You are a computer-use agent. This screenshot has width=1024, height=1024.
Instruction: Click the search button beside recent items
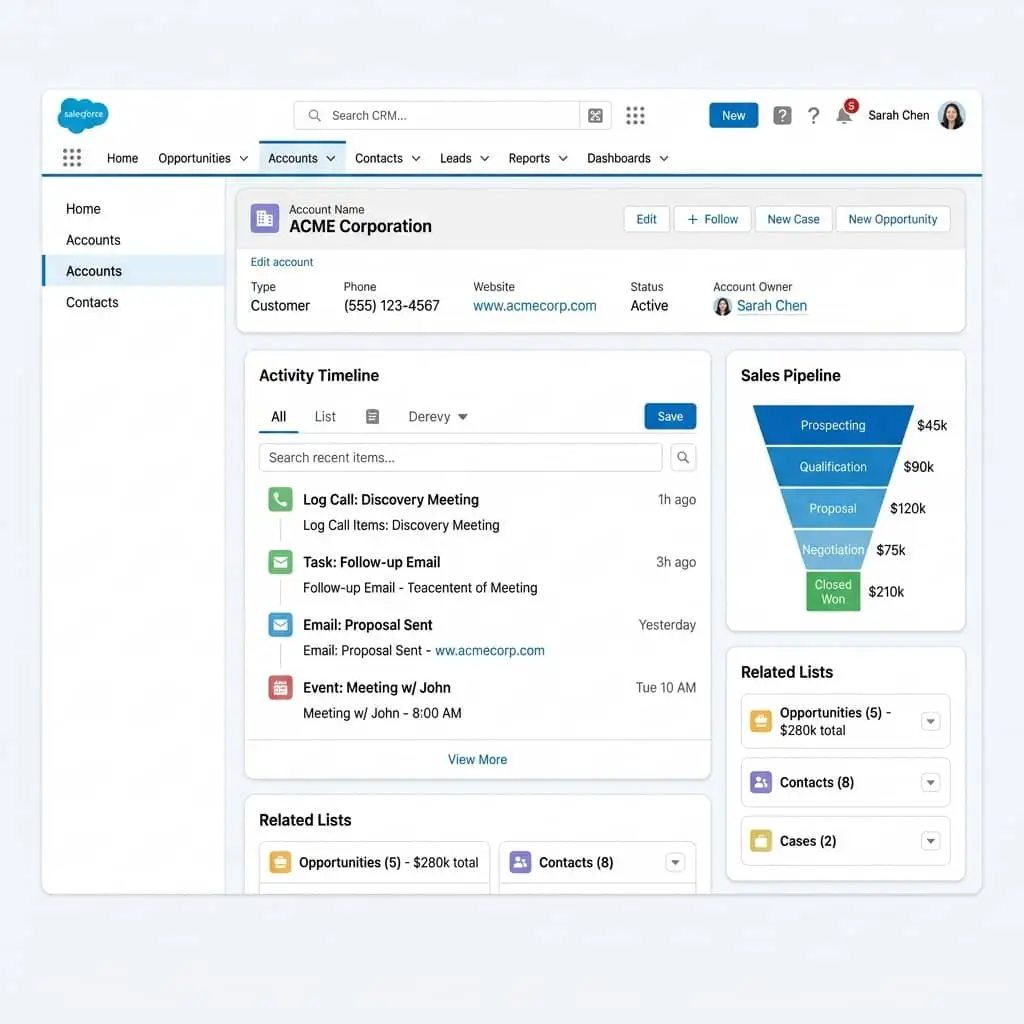click(683, 457)
